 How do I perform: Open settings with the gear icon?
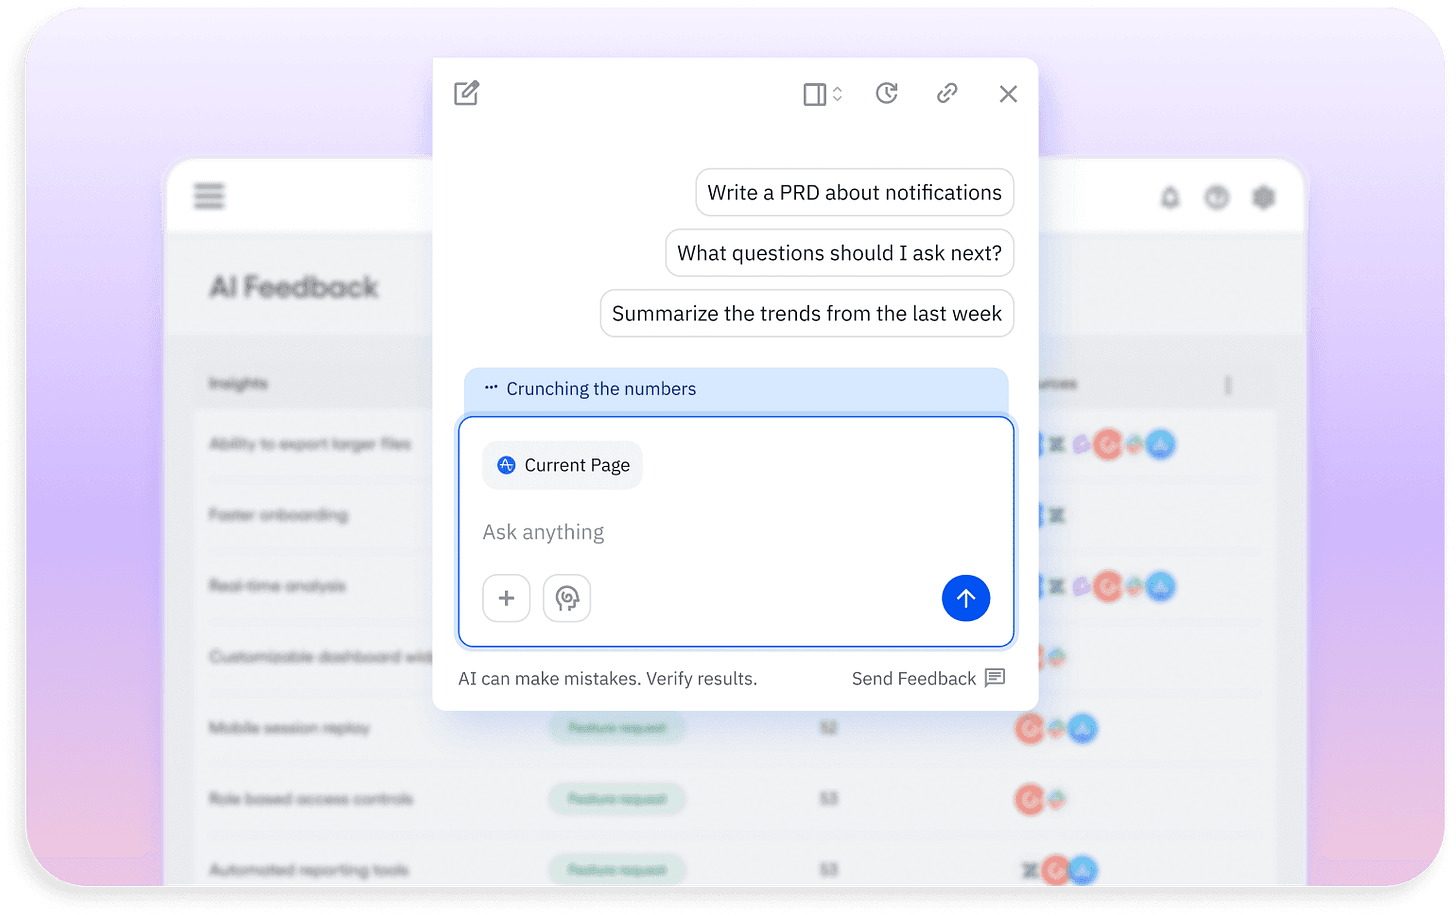click(1263, 197)
